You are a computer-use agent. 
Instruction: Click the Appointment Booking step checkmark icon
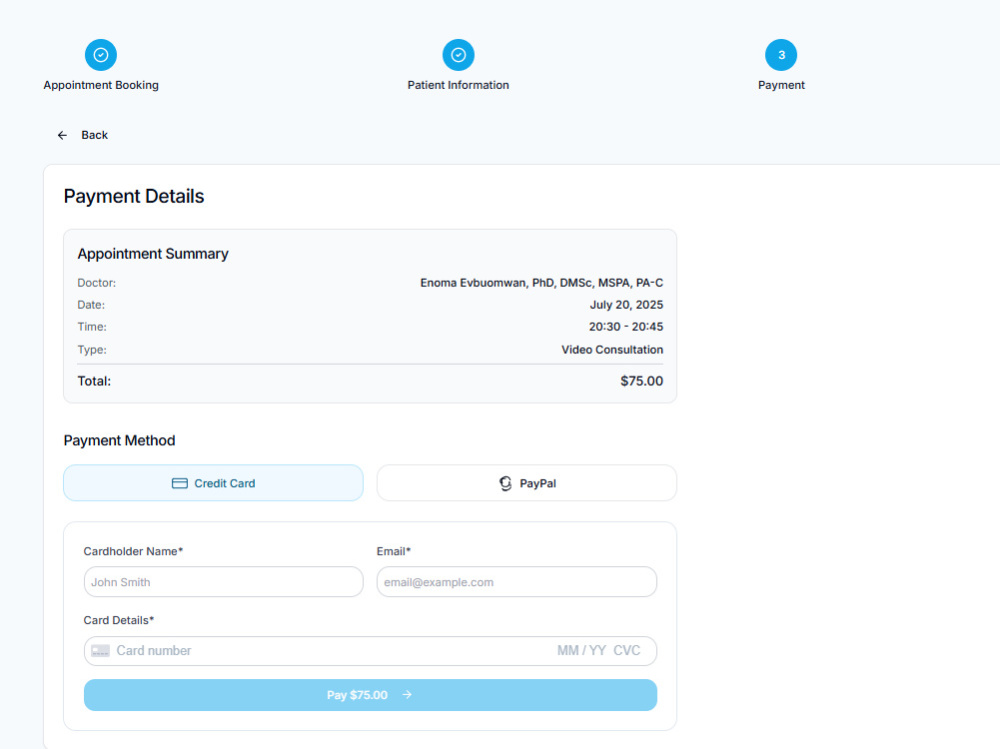(101, 55)
